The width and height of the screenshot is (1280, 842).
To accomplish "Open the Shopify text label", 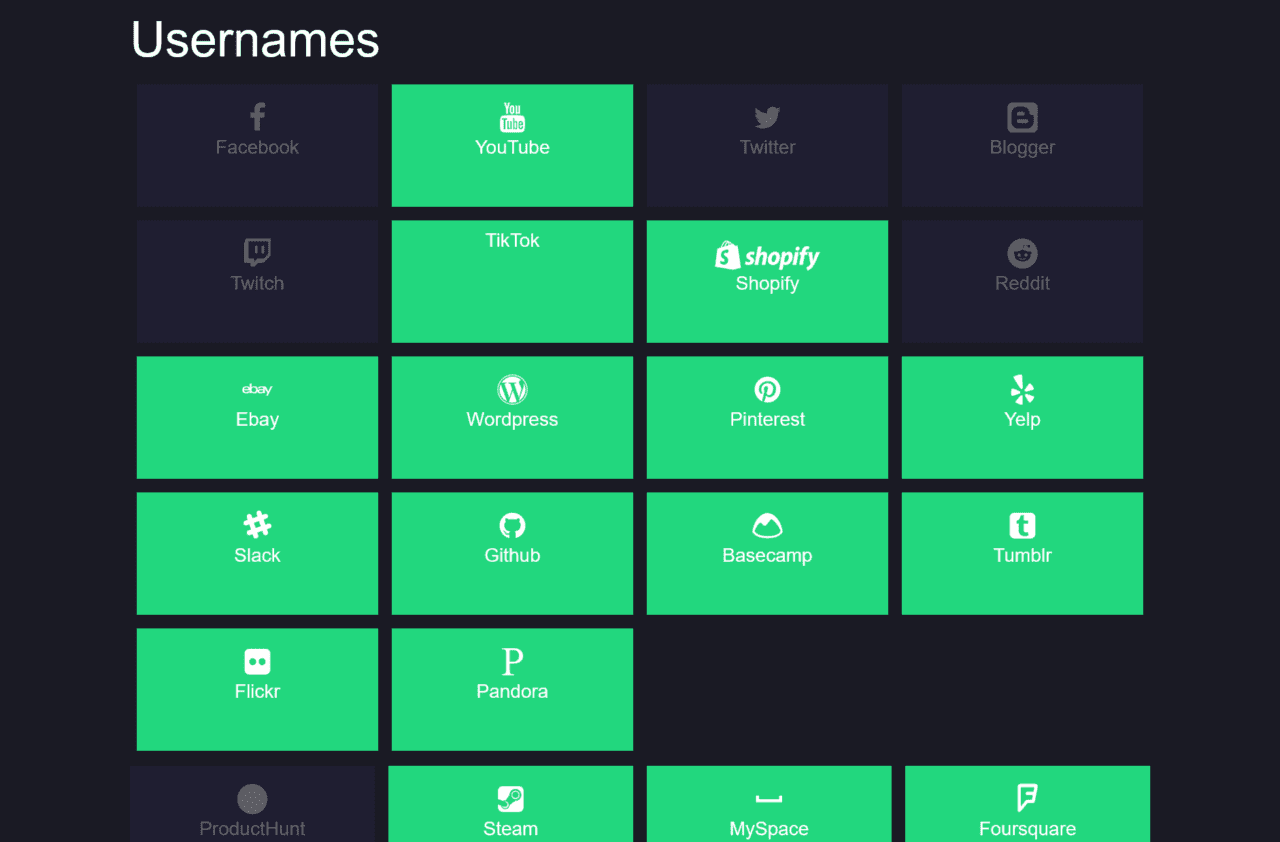I will pos(767,284).
